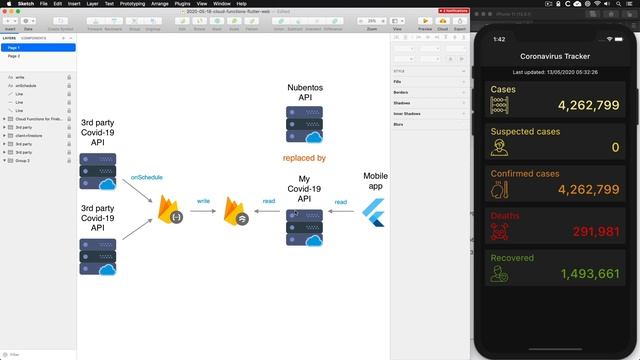Select the Flutter logo on canvas

click(373, 212)
